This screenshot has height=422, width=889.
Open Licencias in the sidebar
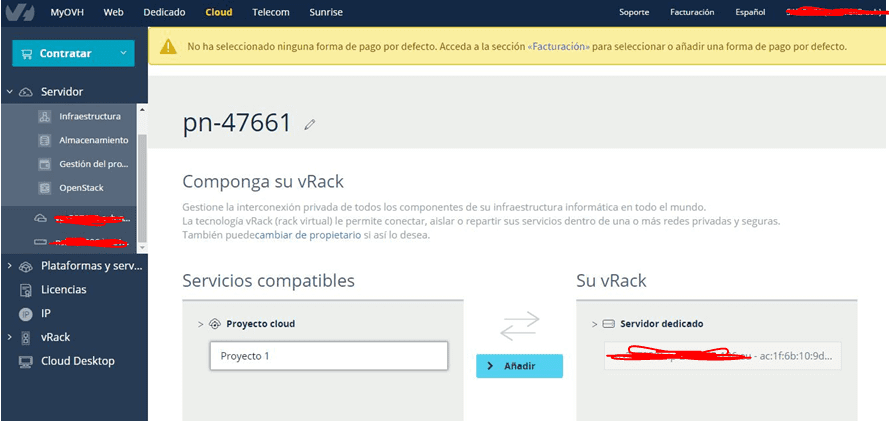pyautogui.click(x=64, y=290)
